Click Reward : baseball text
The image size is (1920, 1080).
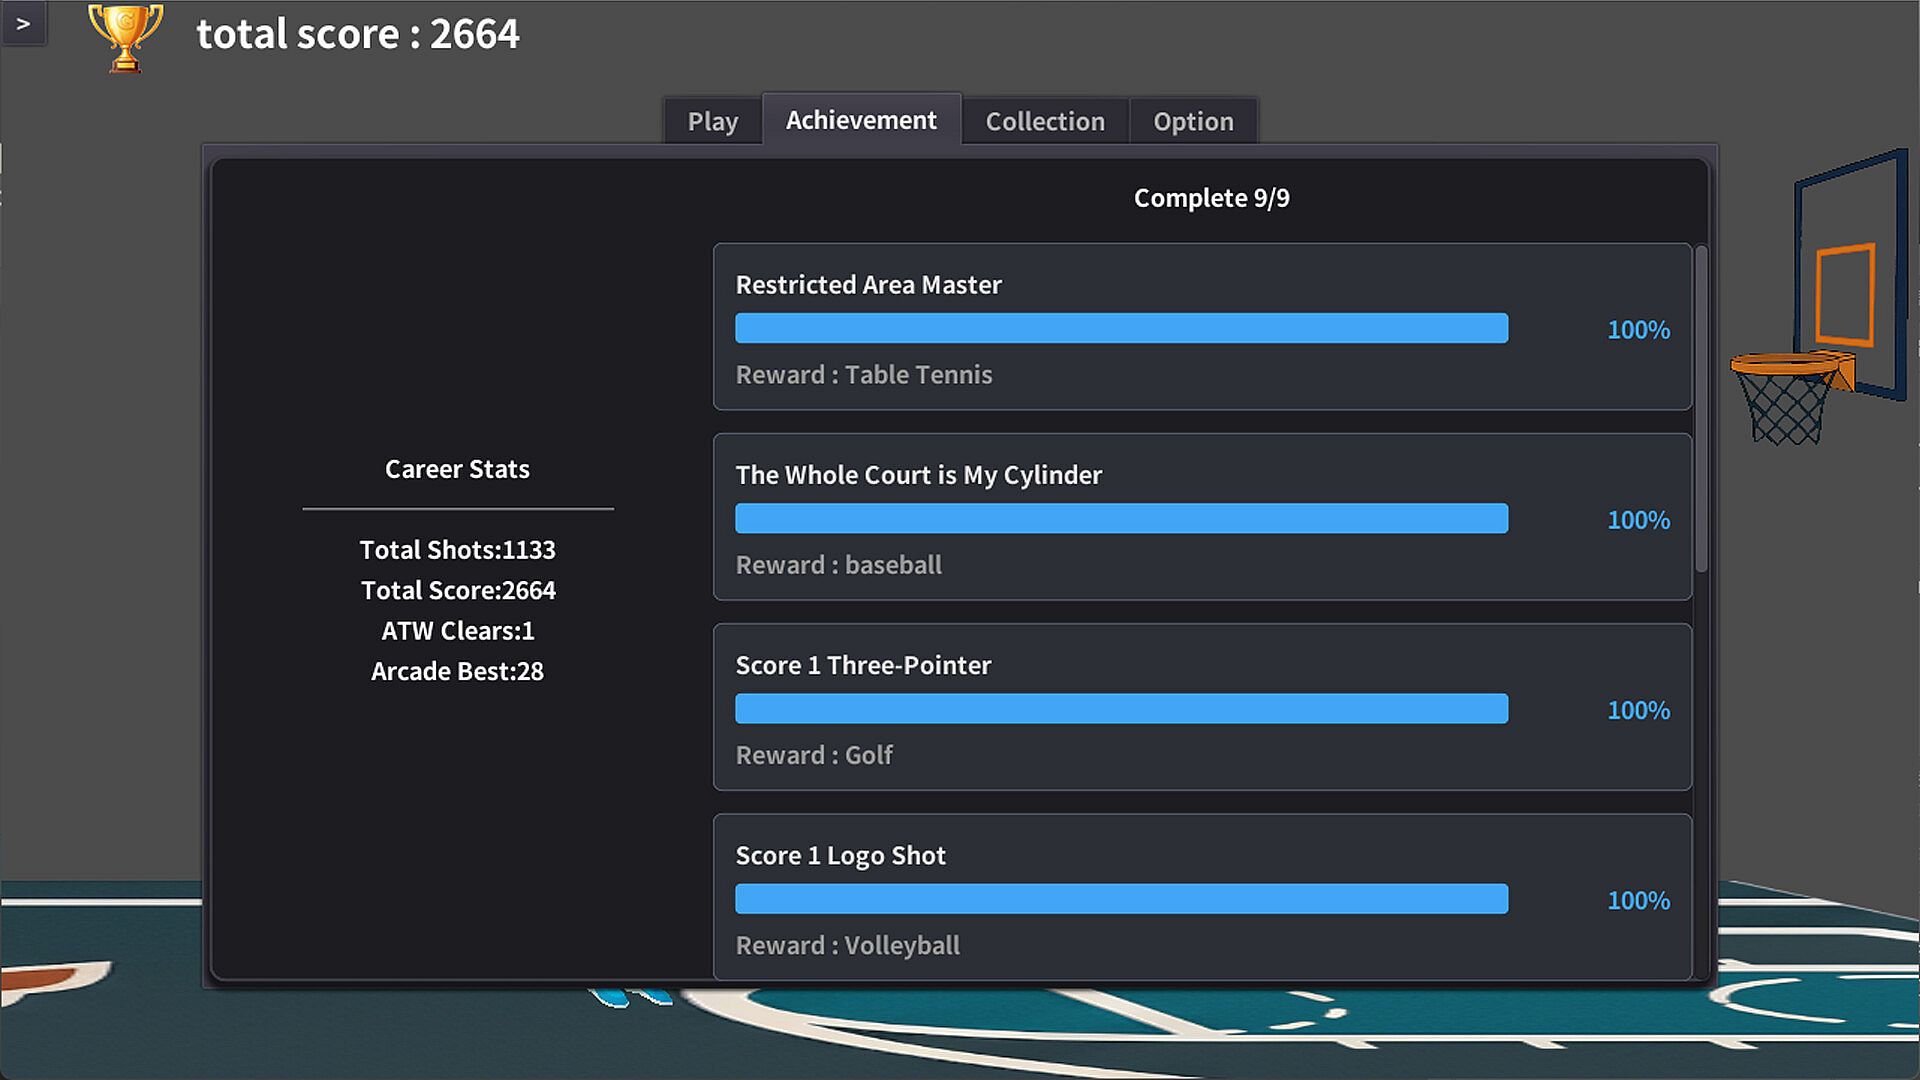pos(838,564)
